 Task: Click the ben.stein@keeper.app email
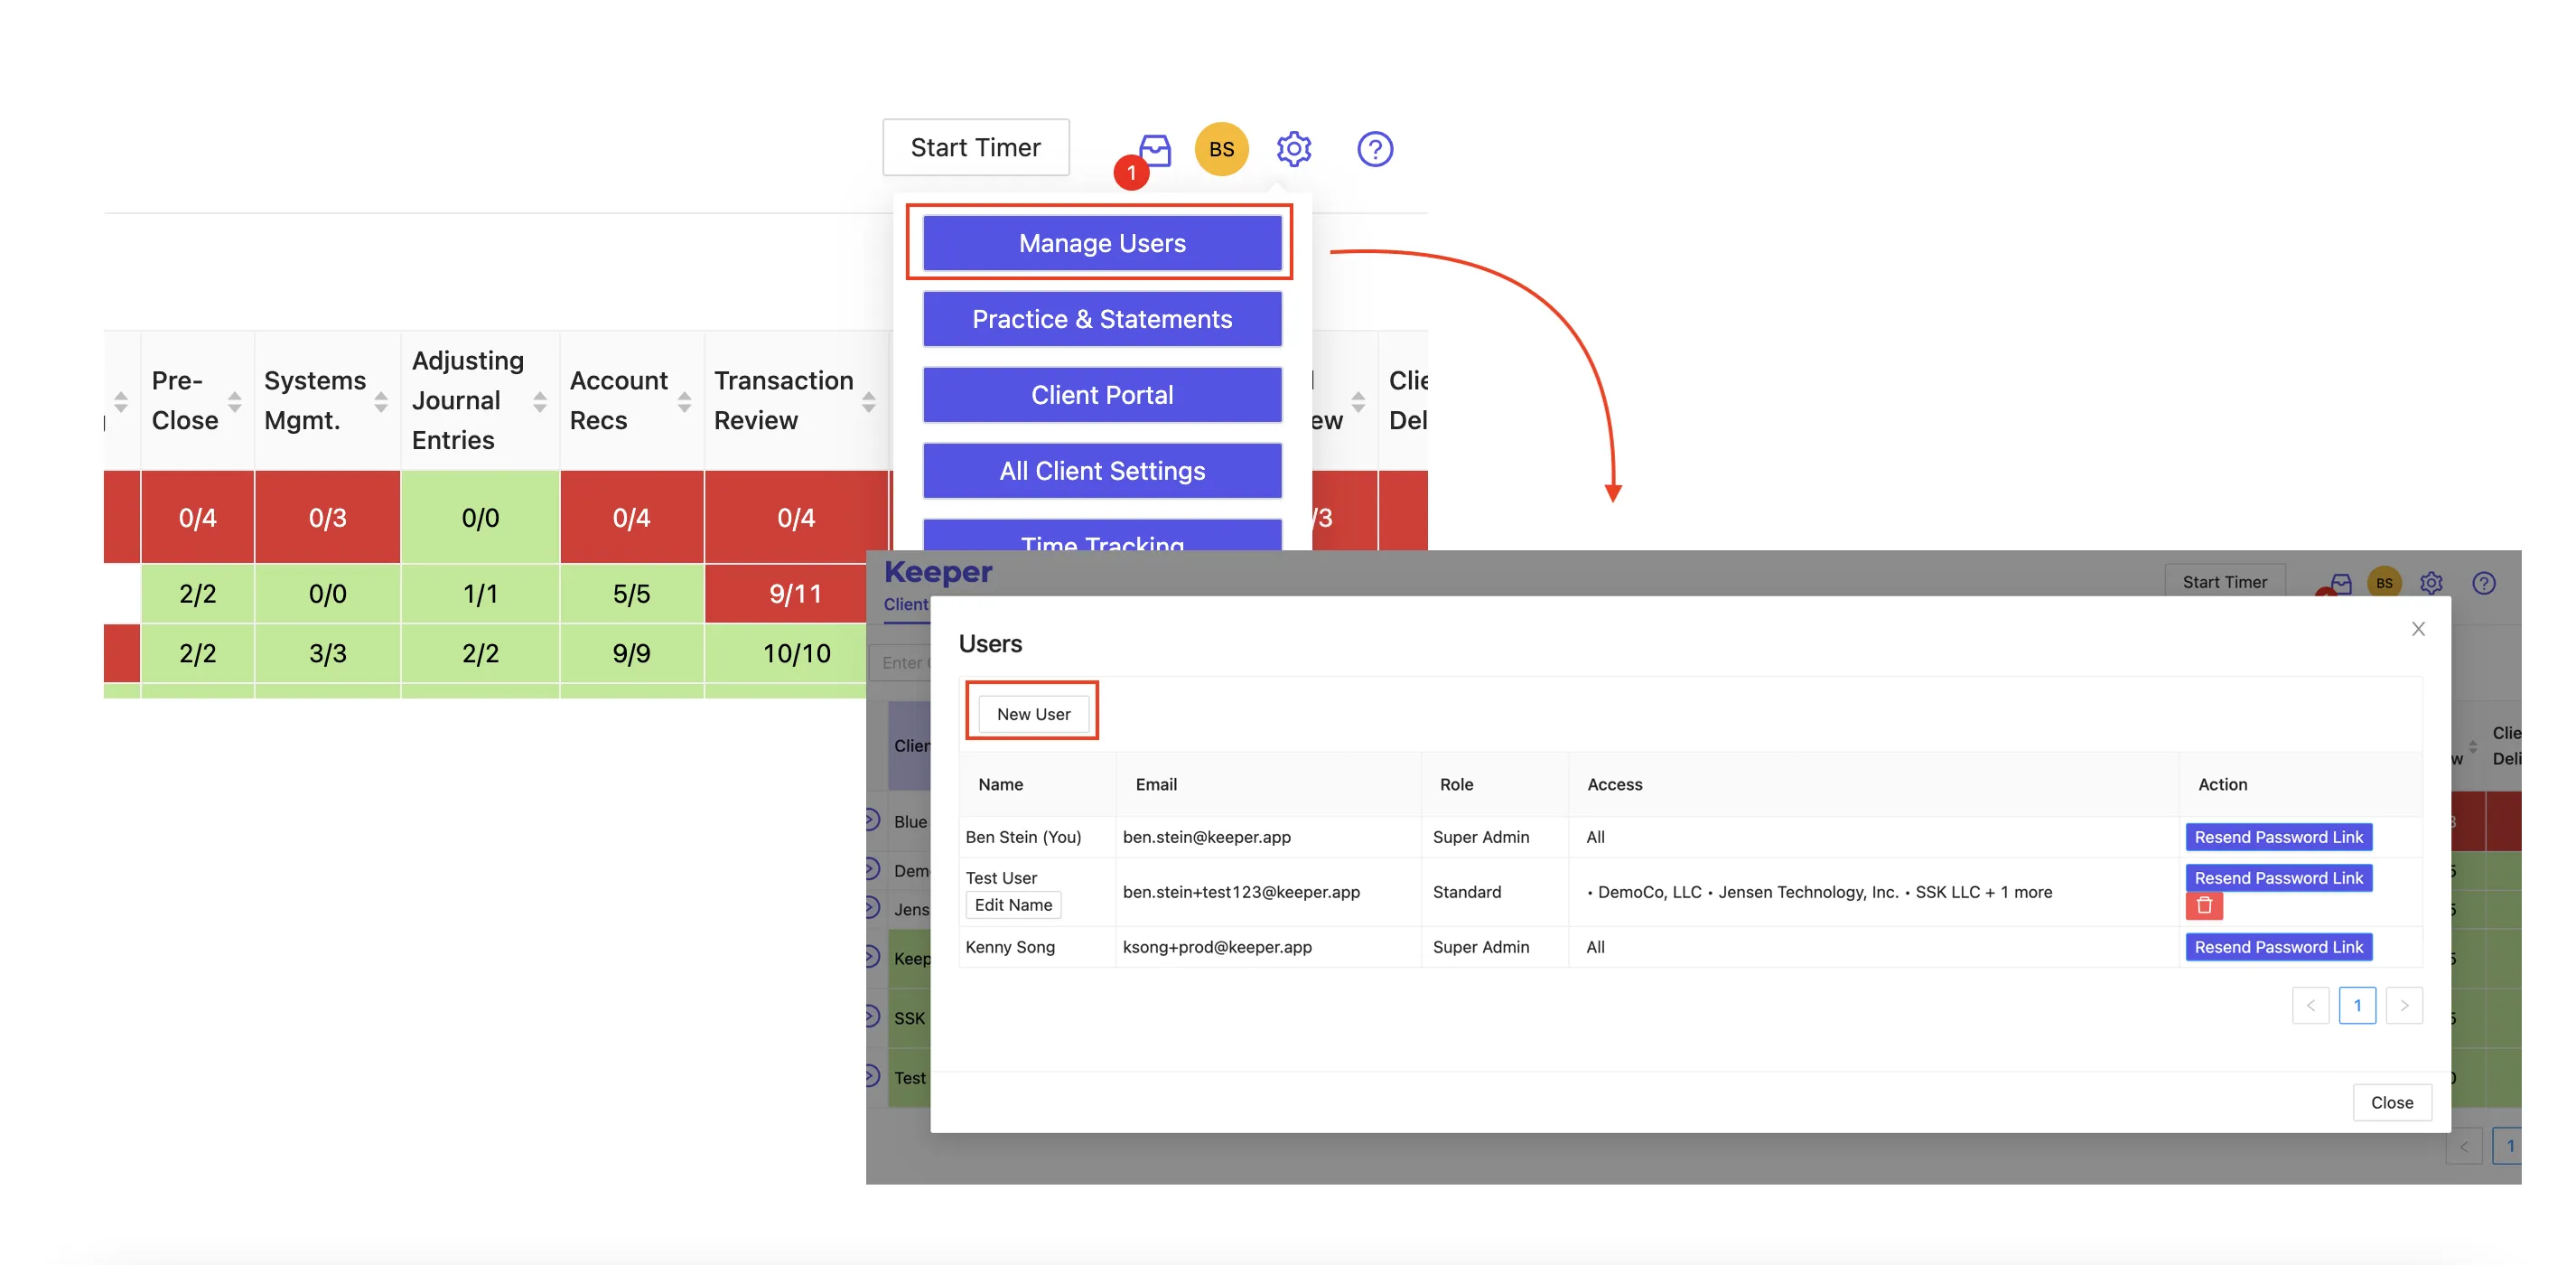point(1206,837)
